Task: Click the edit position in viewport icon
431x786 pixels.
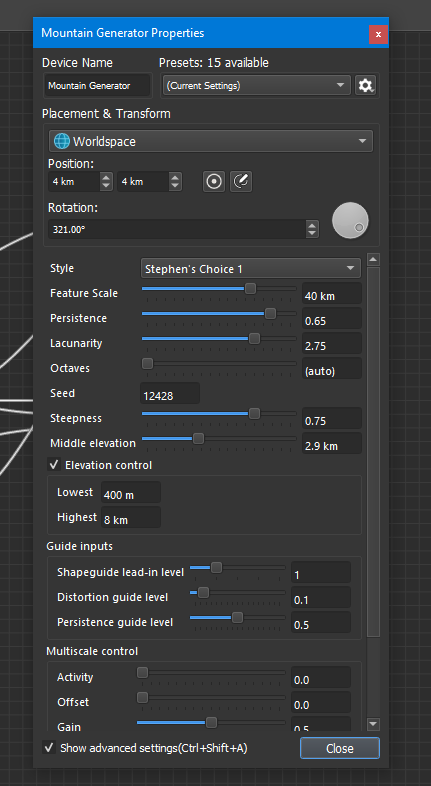Action: 241,181
